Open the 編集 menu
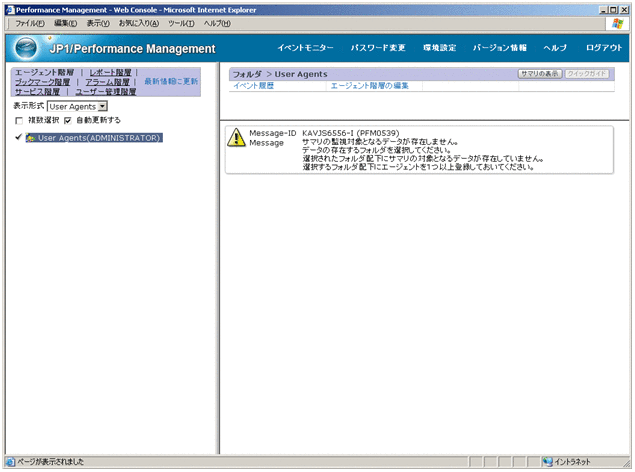Image resolution: width=635 pixels, height=472 pixels. coord(65,23)
